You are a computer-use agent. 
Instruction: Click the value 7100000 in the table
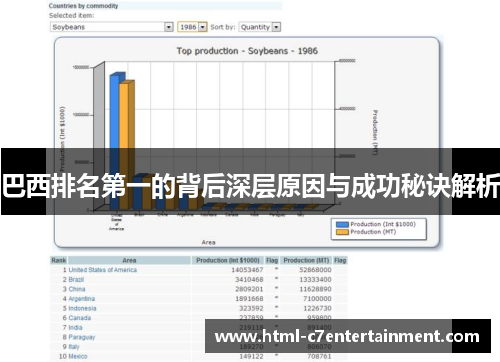pyautogui.click(x=317, y=299)
